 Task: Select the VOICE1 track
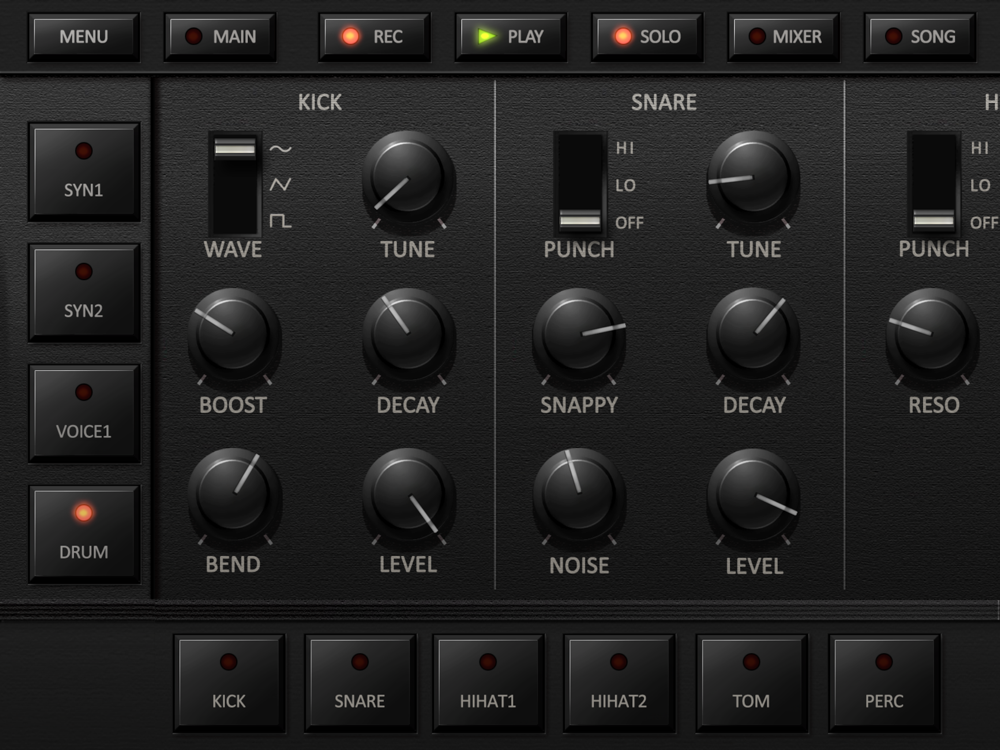coord(84,413)
